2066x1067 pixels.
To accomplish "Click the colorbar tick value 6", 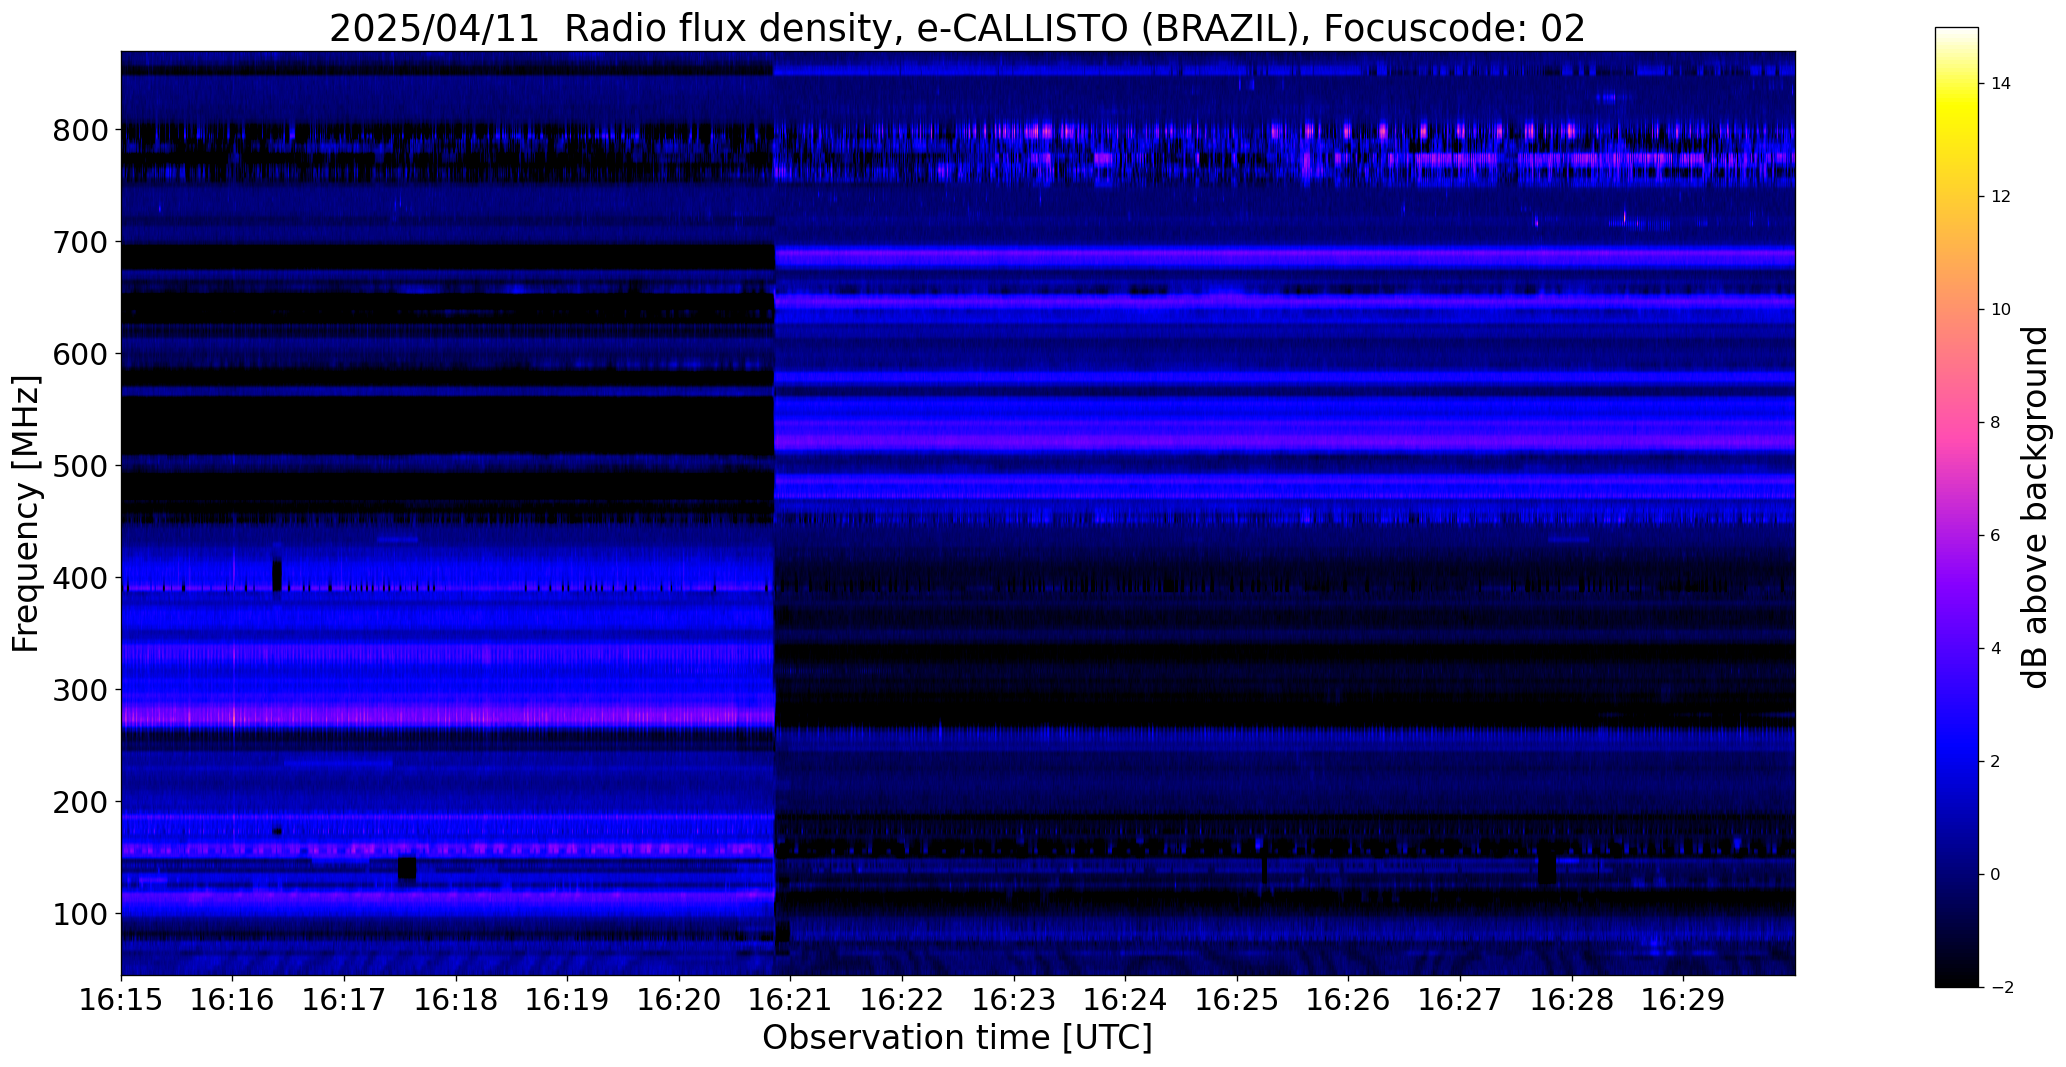I will click(x=1996, y=536).
